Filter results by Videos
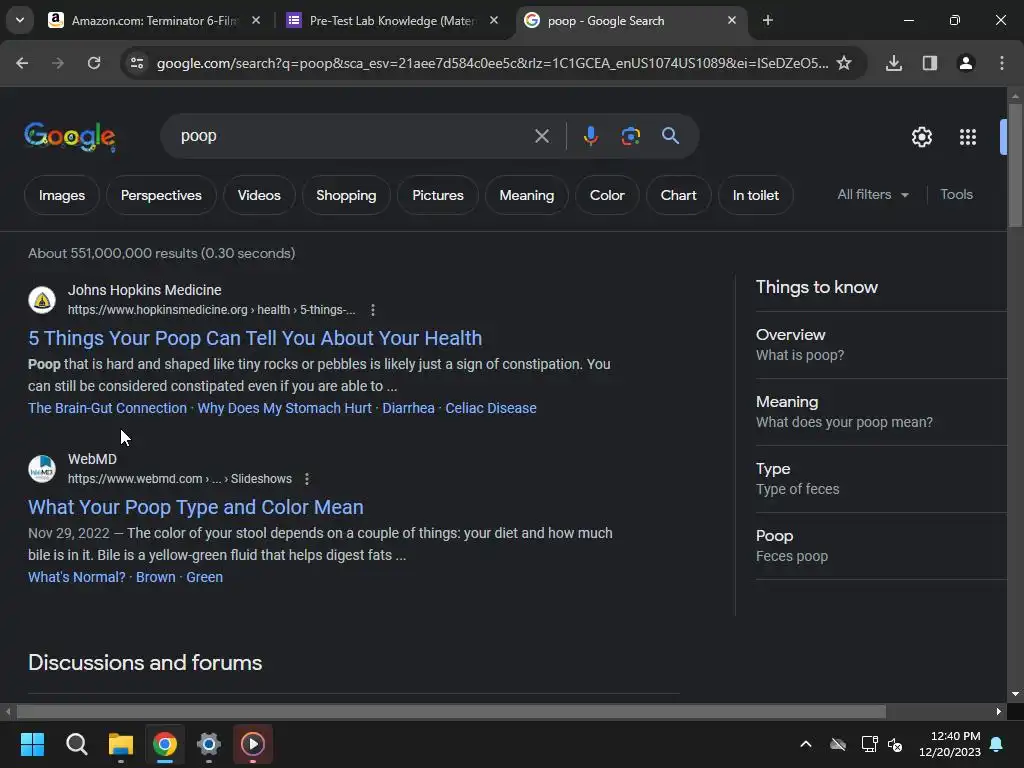 click(x=259, y=195)
